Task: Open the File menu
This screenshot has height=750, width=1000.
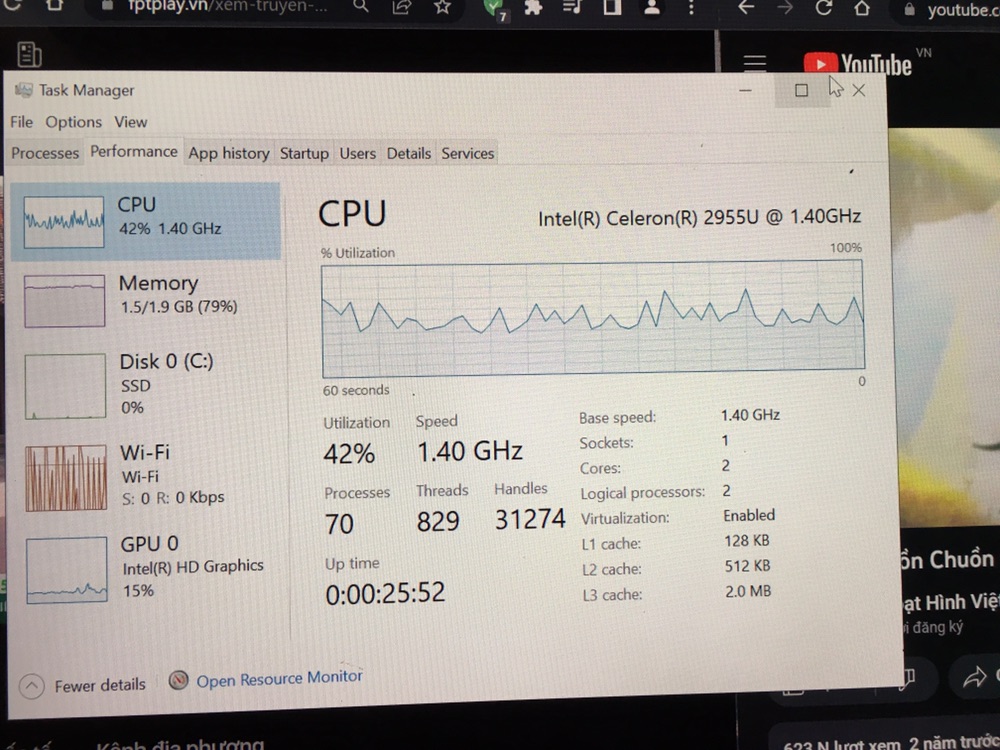Action: pyautogui.click(x=21, y=122)
